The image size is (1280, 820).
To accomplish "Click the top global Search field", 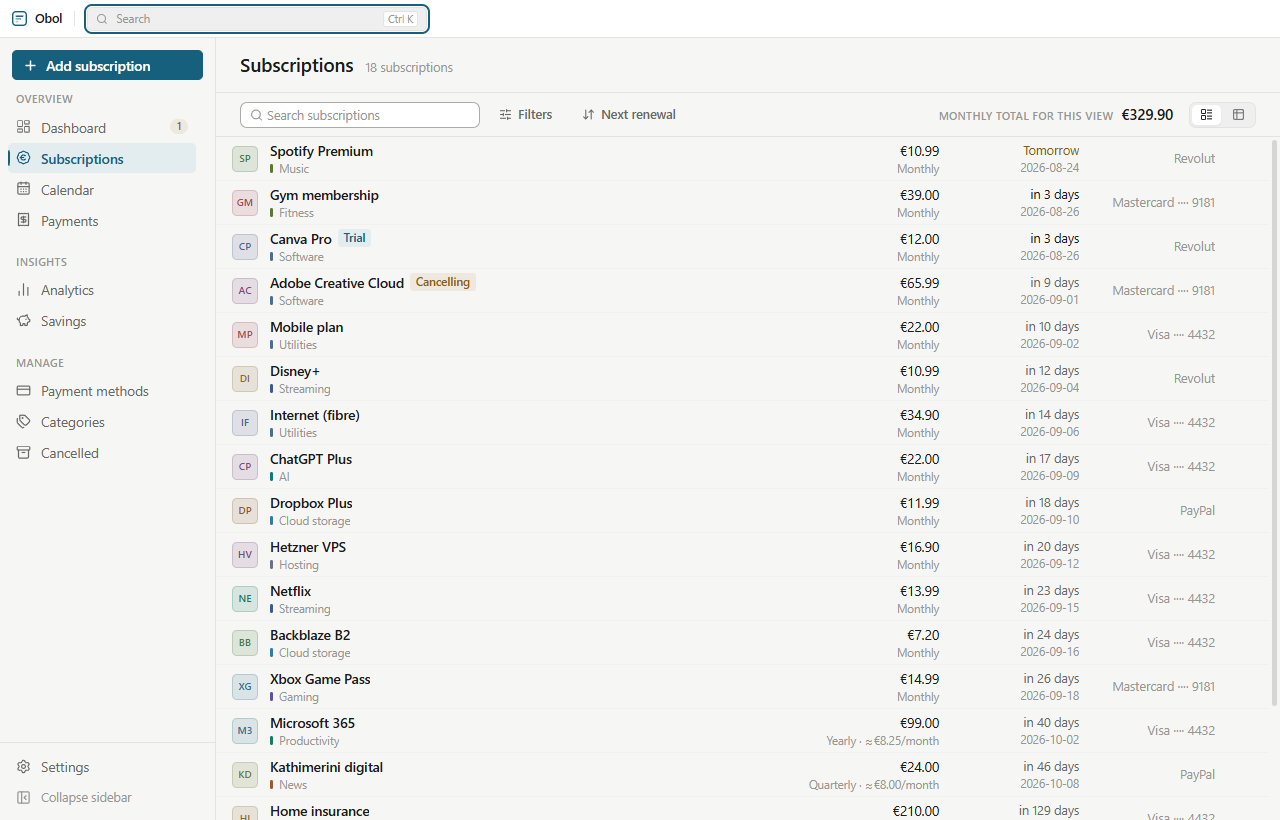I will pos(257,19).
